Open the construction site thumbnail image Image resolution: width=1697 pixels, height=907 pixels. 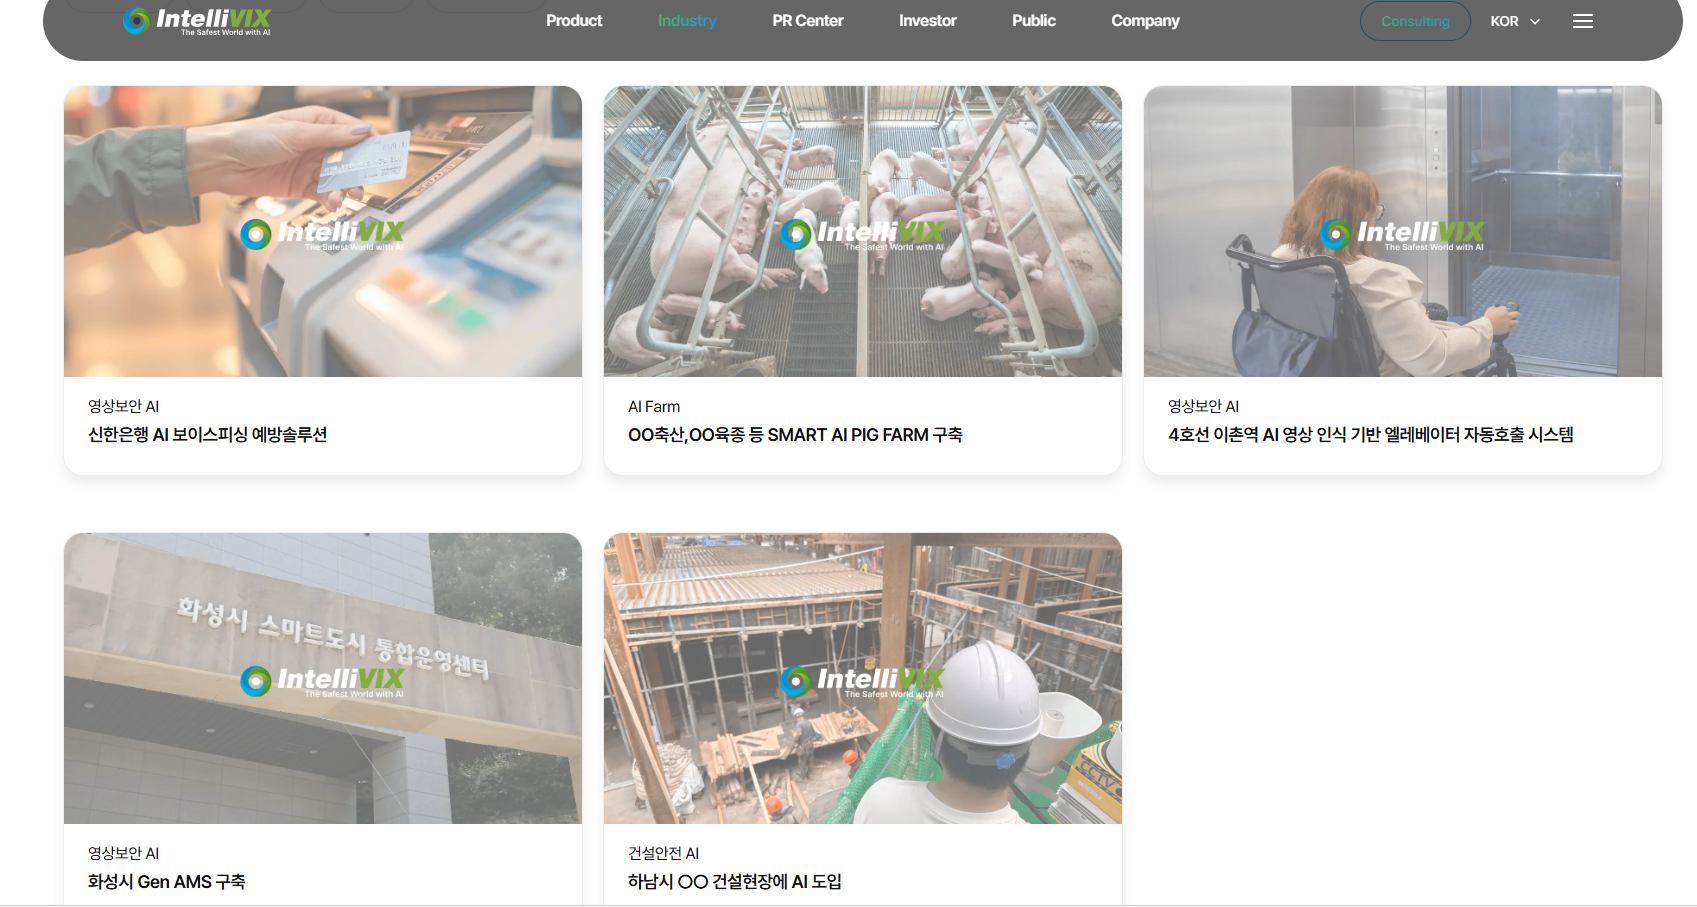click(x=863, y=678)
